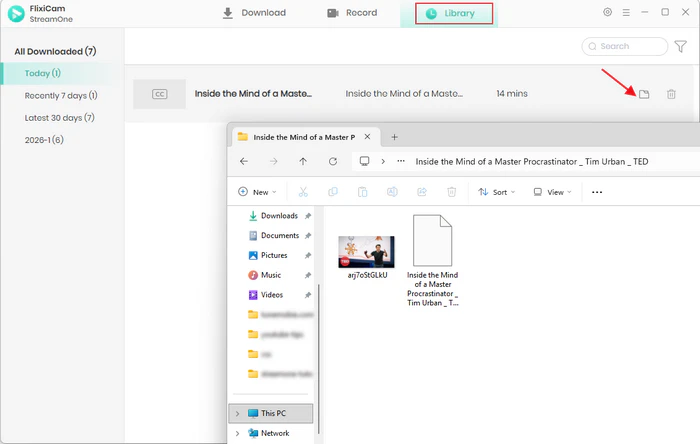Click the Paste clipboard icon
The image size is (700, 444).
point(362,192)
